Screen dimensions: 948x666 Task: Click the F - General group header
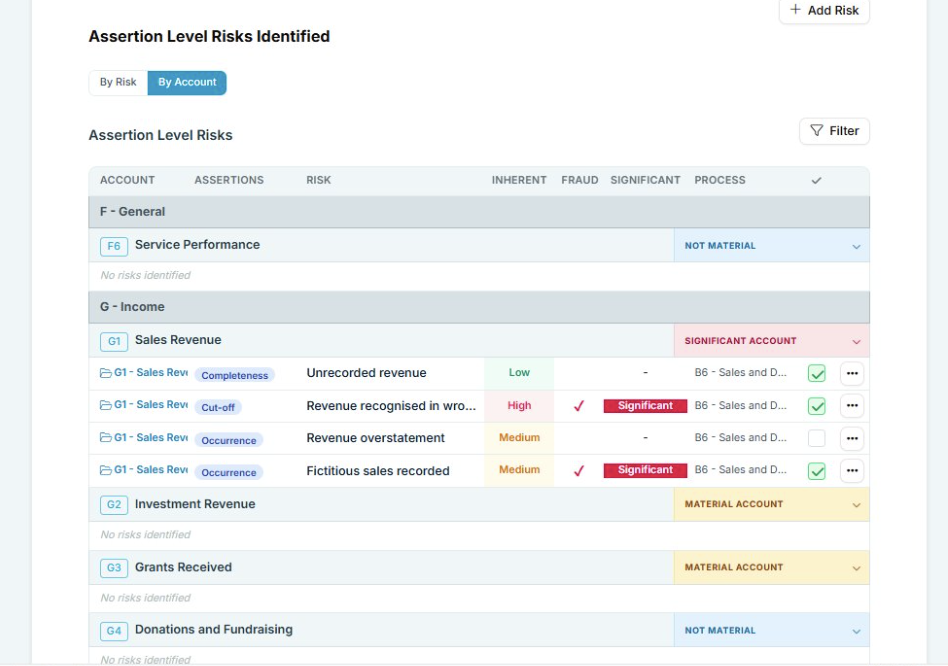point(479,212)
